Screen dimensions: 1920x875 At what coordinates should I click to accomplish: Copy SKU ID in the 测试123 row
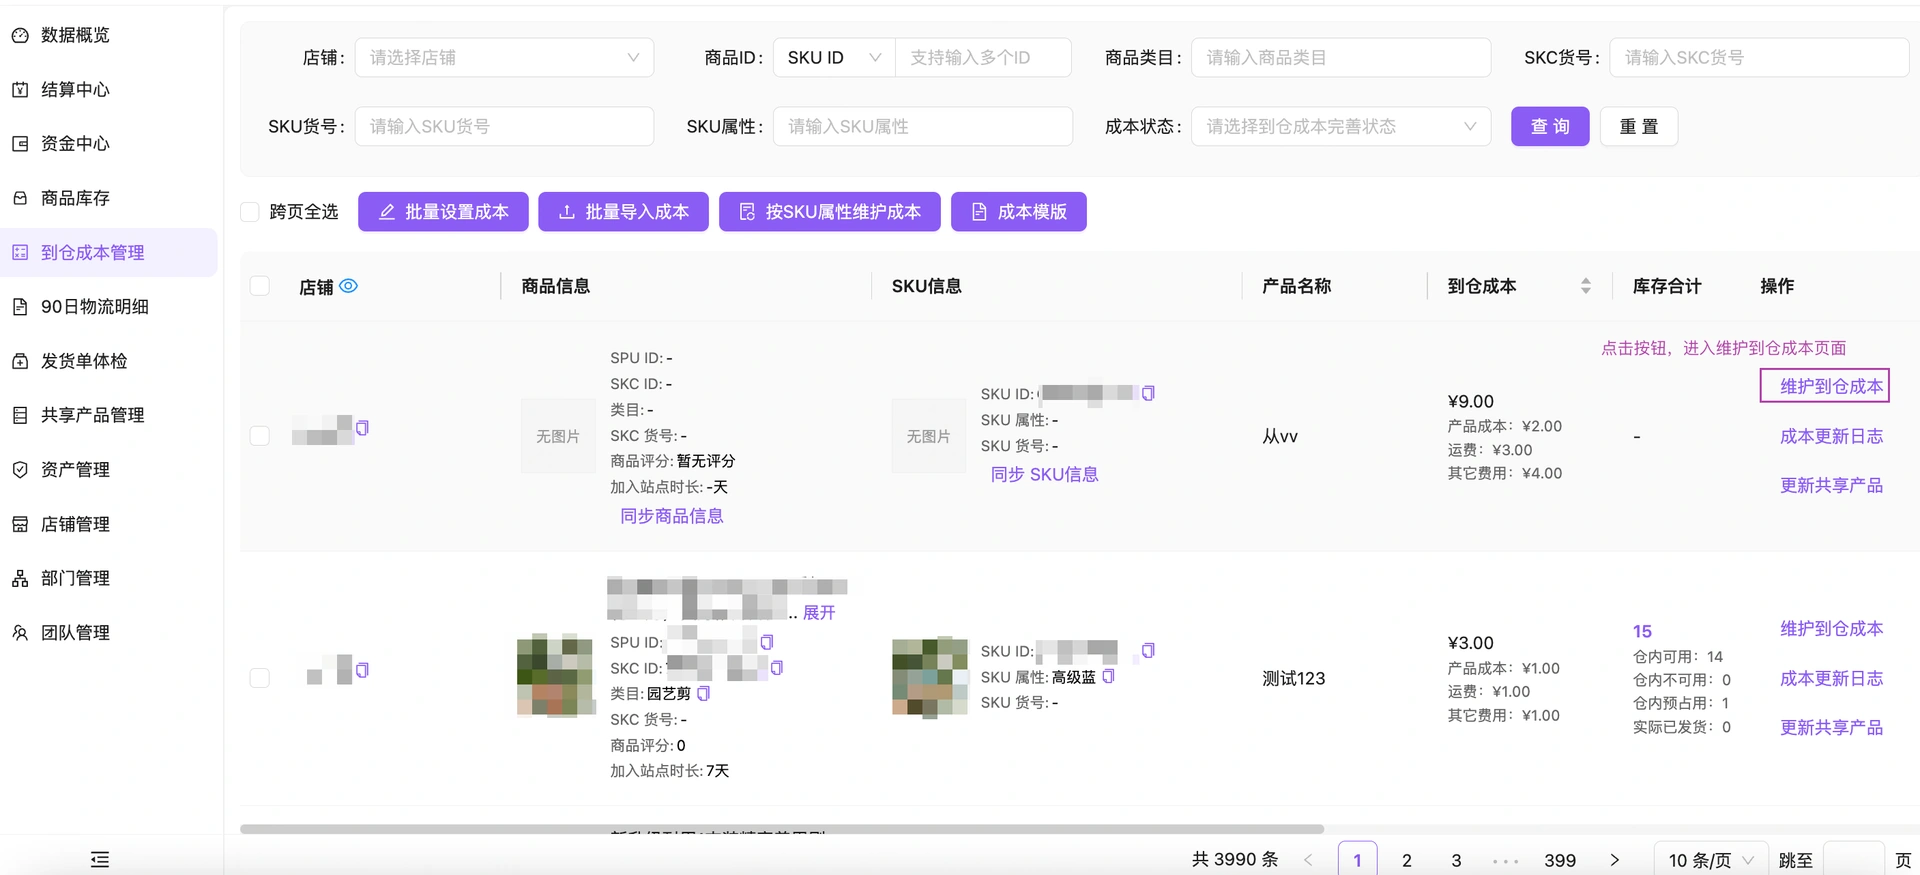[1148, 651]
